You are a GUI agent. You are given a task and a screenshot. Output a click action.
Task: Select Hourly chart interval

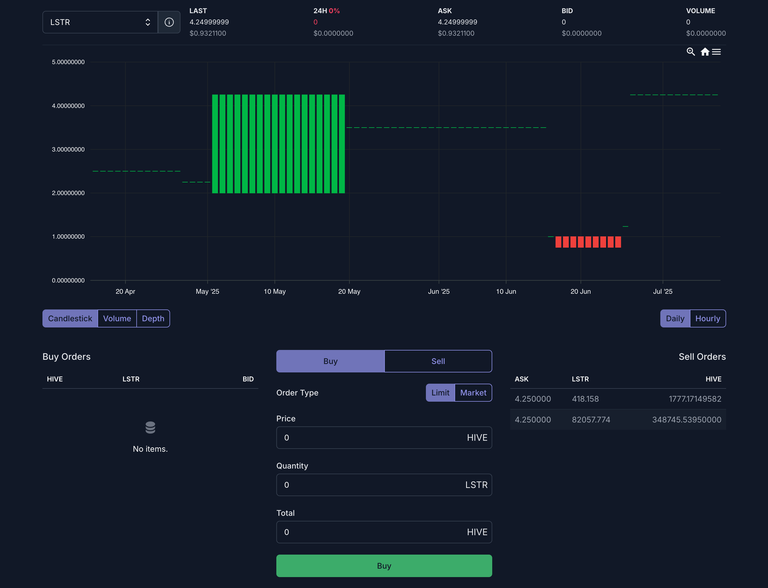[x=708, y=318]
